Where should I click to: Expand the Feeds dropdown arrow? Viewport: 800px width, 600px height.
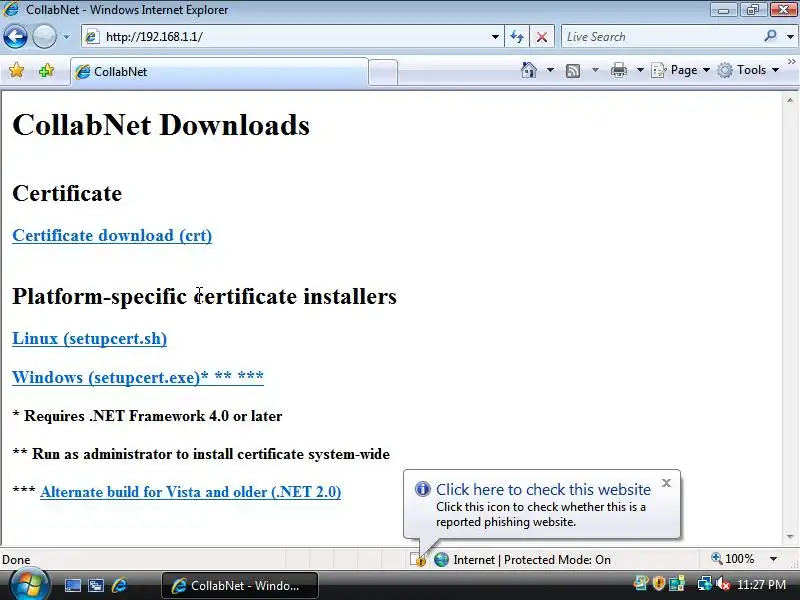pyautogui.click(x=595, y=70)
